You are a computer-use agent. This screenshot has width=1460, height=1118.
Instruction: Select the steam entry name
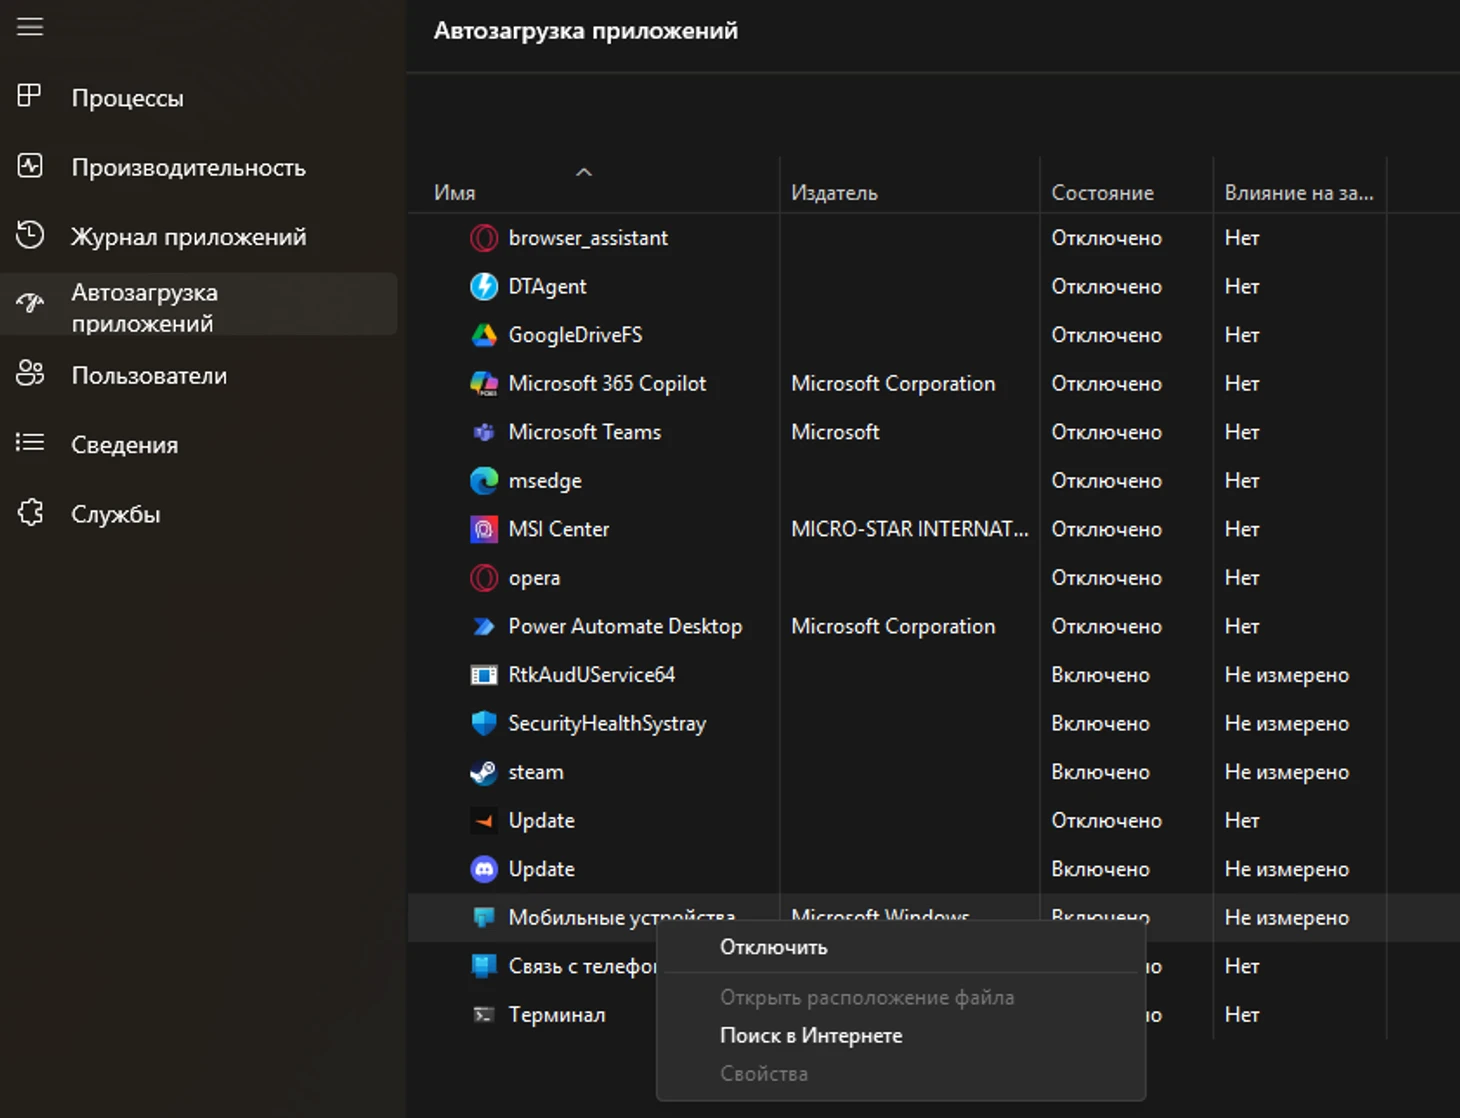tap(536, 772)
